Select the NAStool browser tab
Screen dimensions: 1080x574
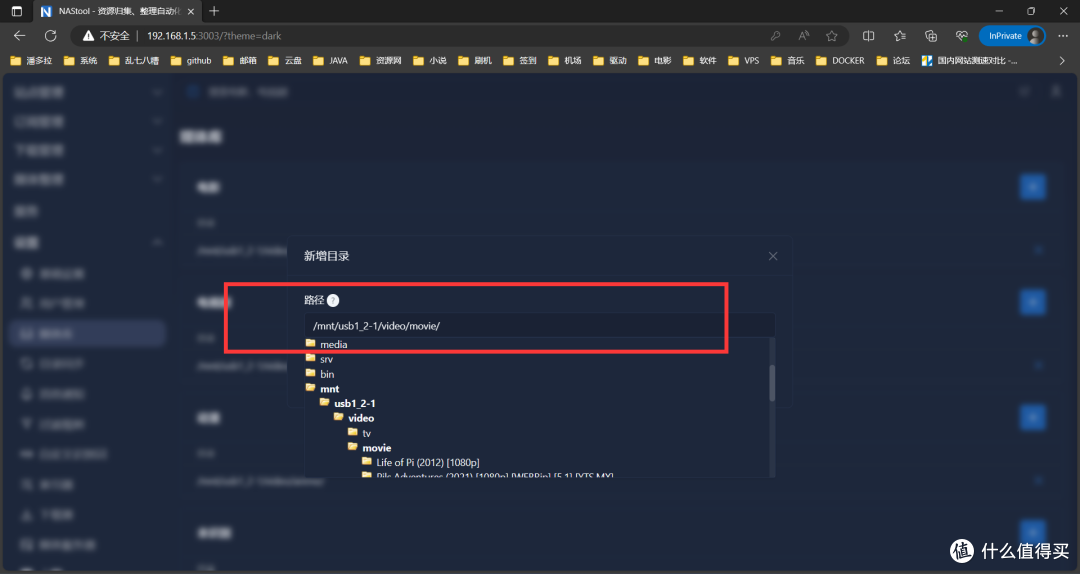[117, 11]
